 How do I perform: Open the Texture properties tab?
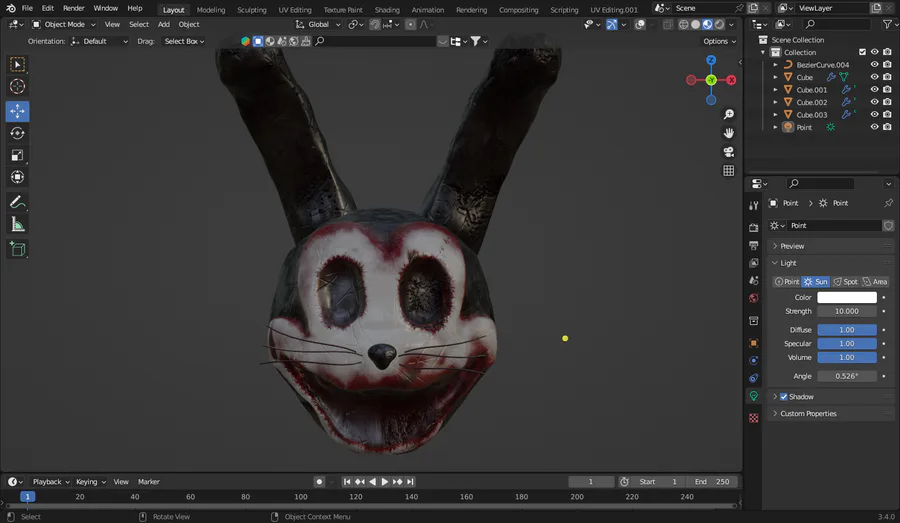[754, 418]
